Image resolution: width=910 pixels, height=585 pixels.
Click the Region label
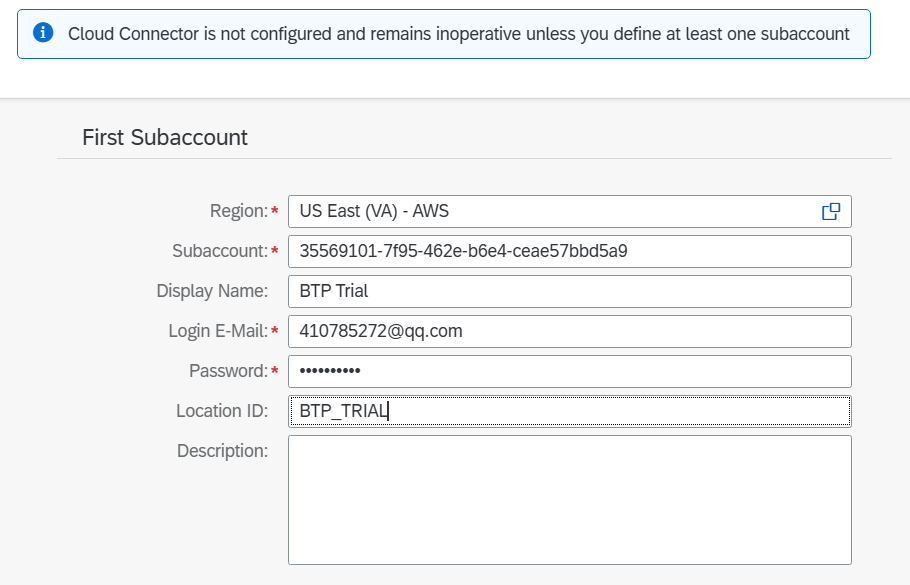[239, 211]
